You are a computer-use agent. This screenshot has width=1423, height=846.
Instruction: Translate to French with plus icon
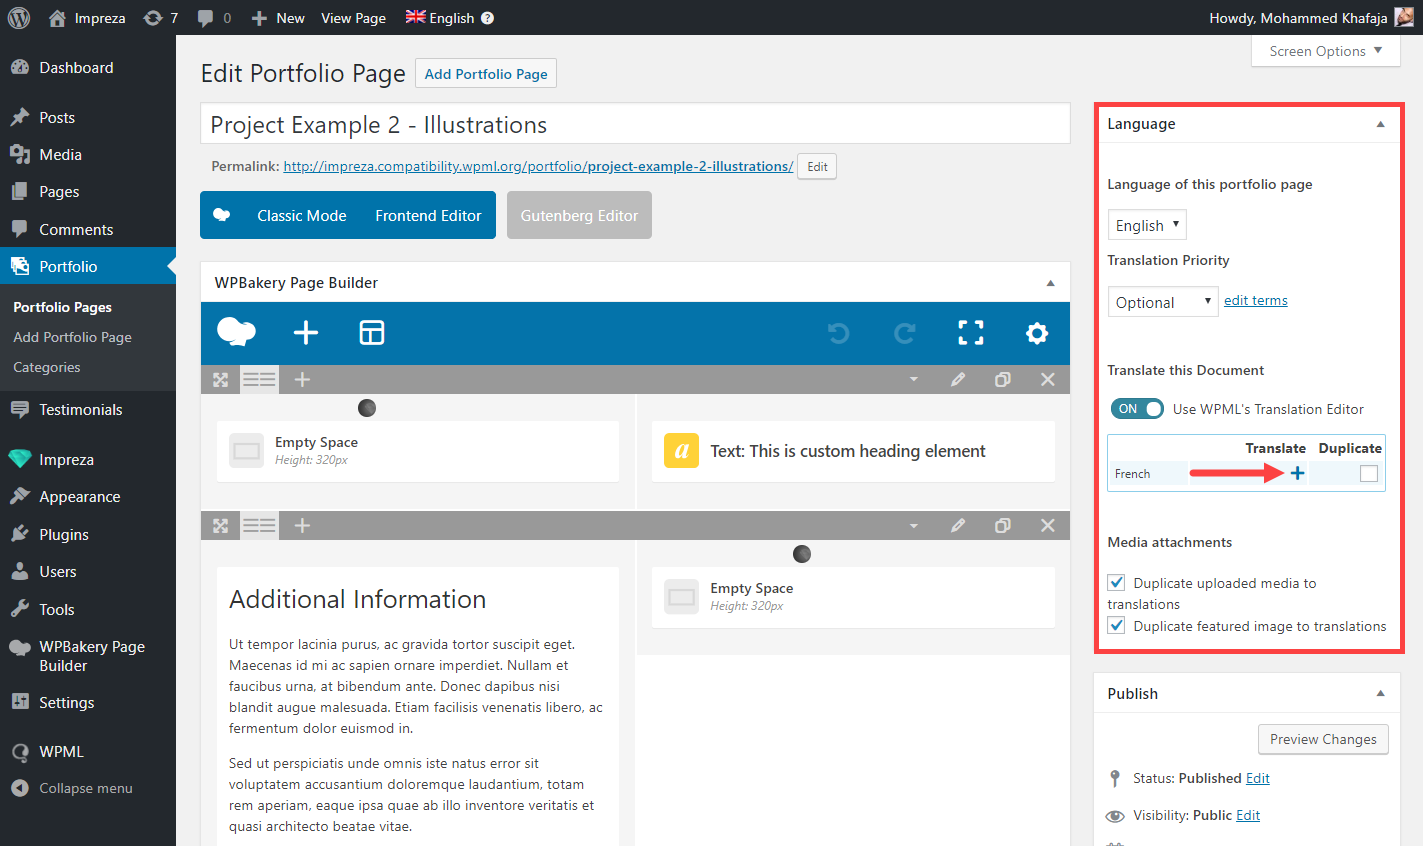[x=1297, y=474]
